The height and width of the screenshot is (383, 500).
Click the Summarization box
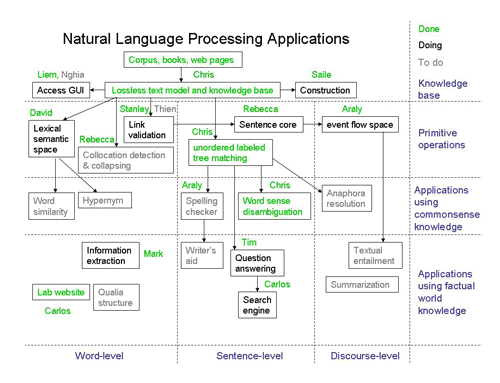click(362, 284)
